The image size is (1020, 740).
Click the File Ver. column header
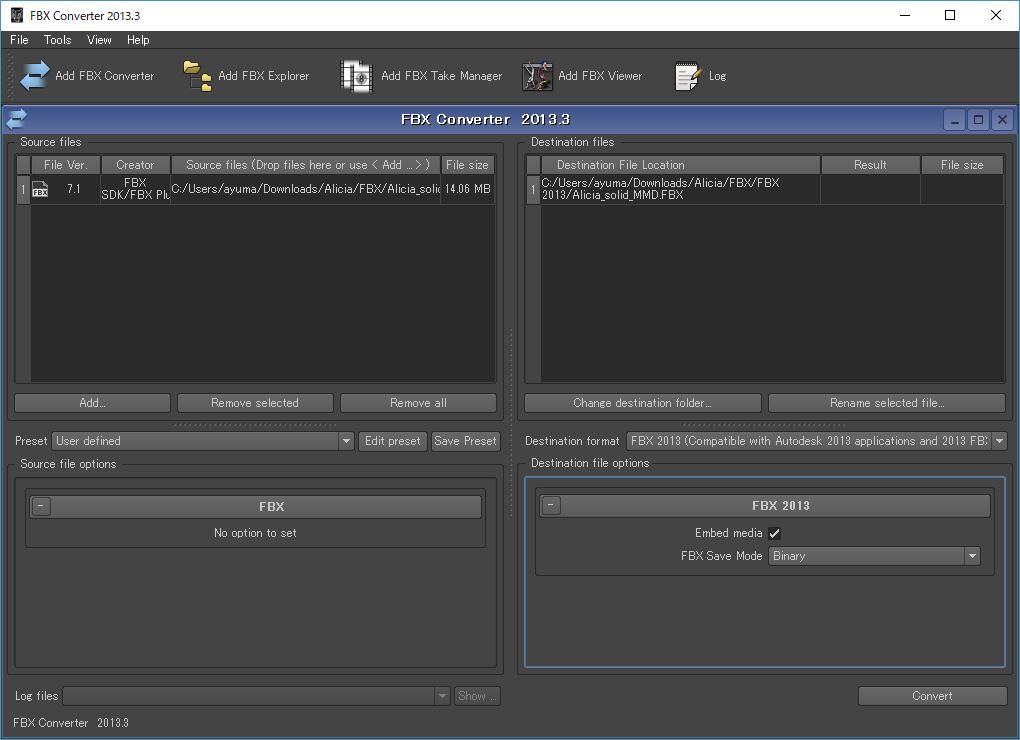(x=66, y=165)
